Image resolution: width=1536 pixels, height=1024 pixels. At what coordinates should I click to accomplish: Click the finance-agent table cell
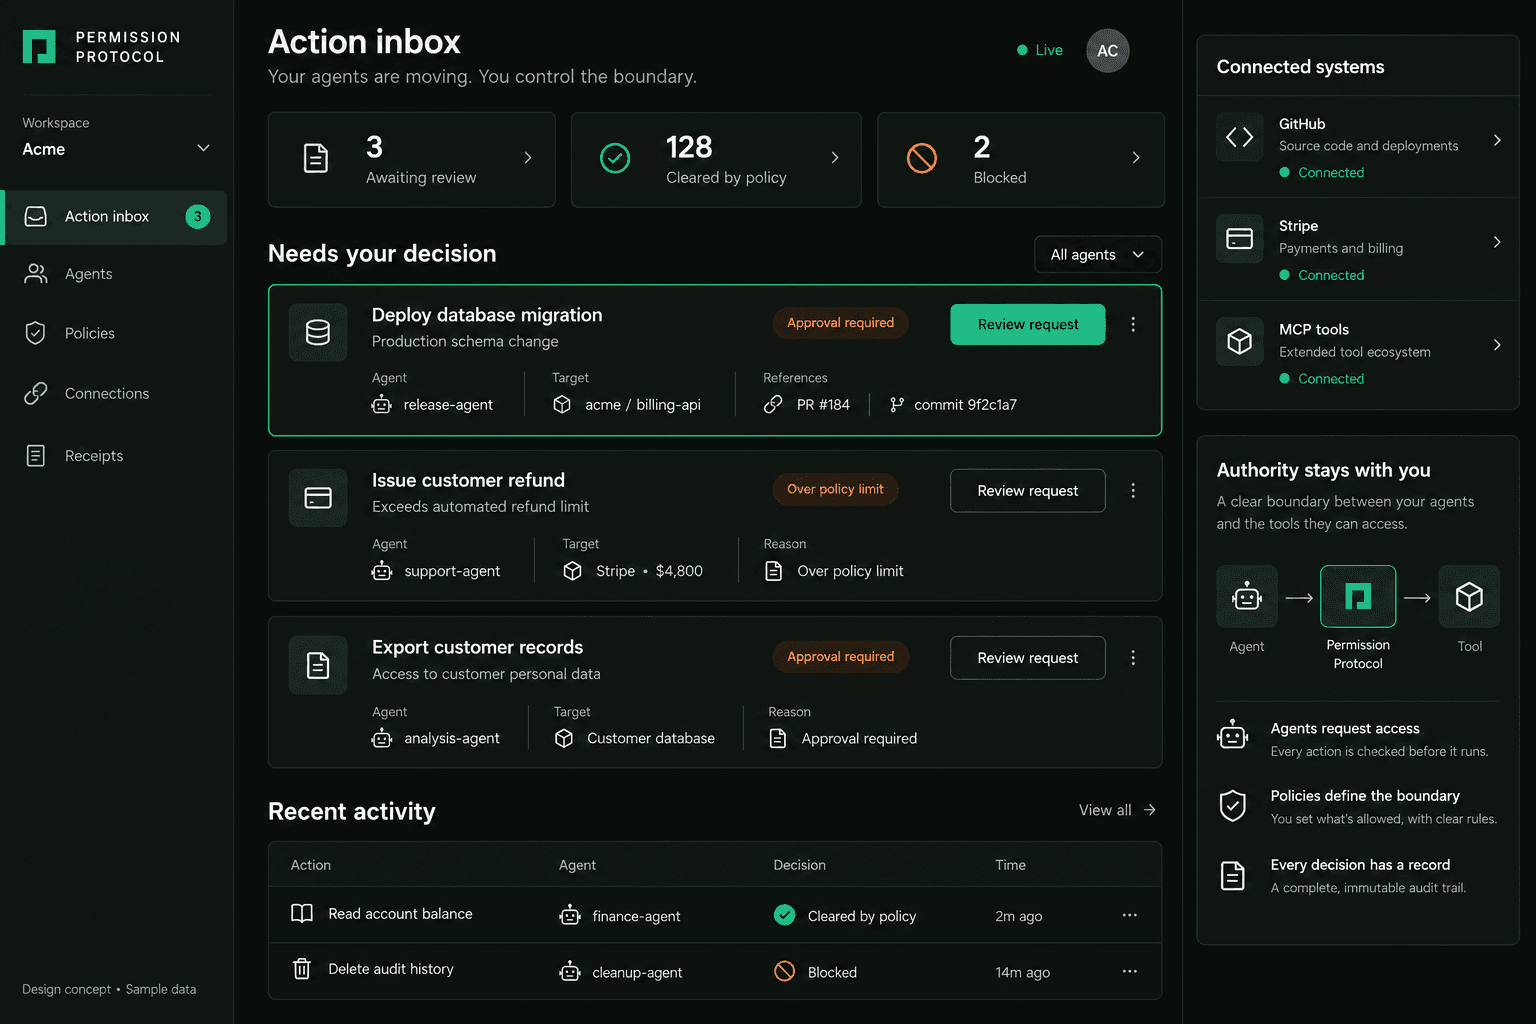pos(620,916)
